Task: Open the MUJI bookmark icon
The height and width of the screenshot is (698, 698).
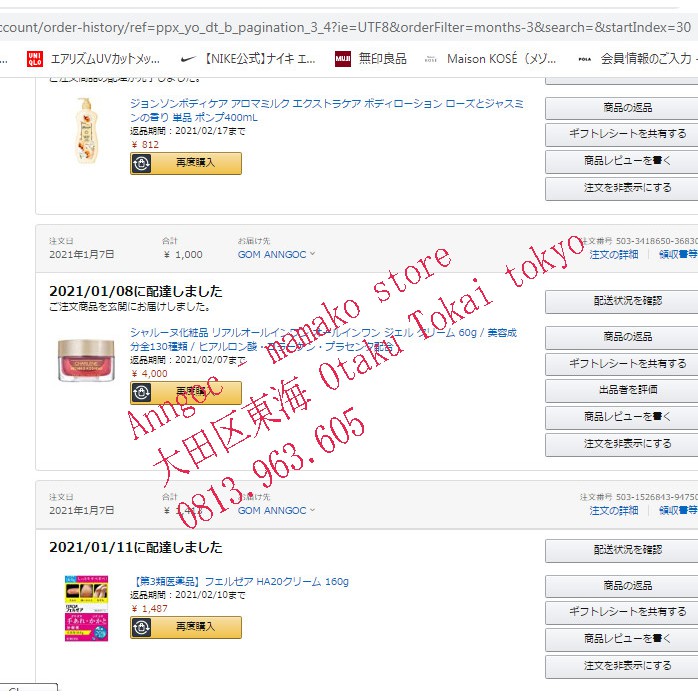Action: coord(343,58)
